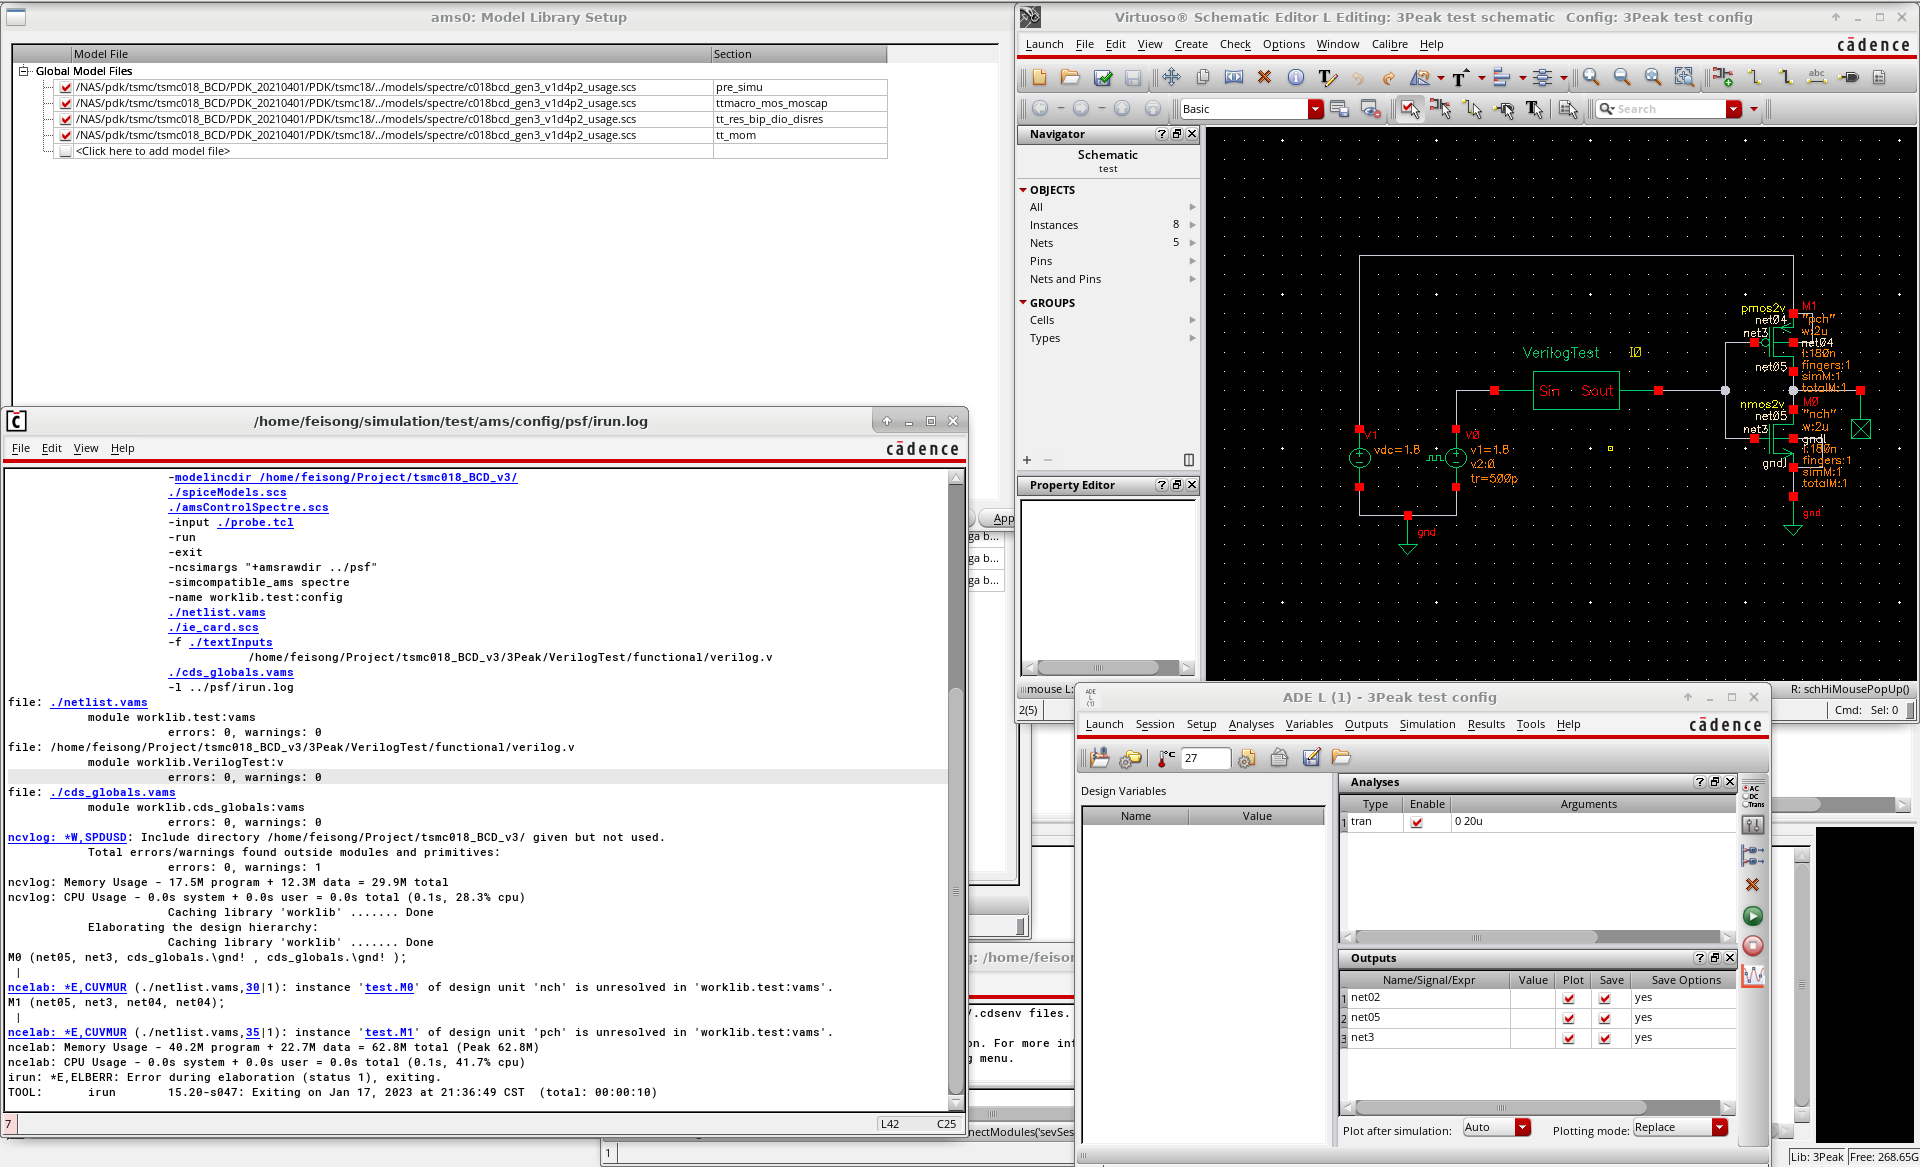Screen dimensions: 1920x1167
Task: Open the ./spiceModels.scs link in log
Action: [227, 493]
